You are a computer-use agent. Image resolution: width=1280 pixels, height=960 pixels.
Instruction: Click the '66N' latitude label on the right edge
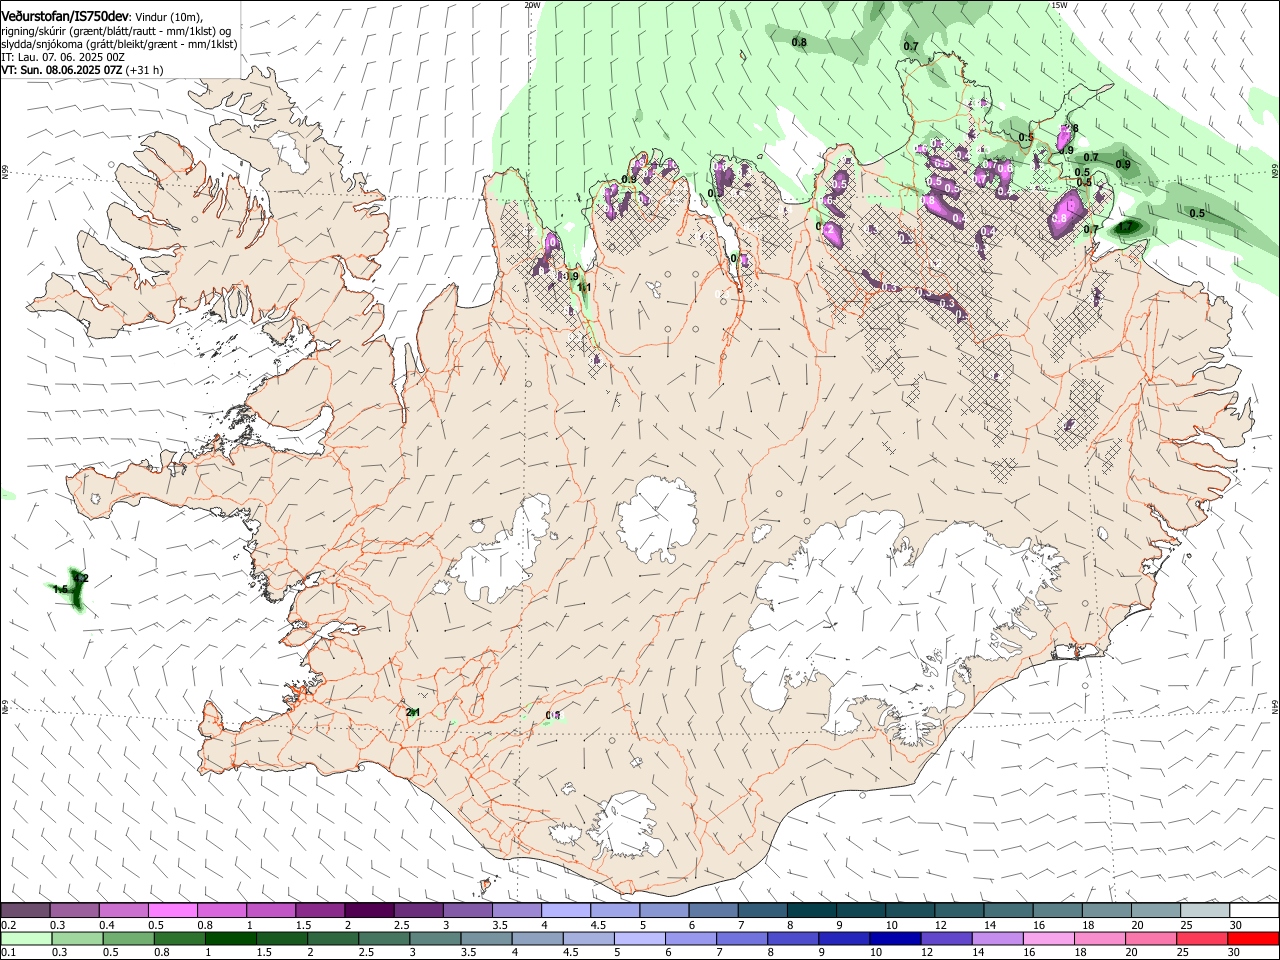[x=1275, y=172]
